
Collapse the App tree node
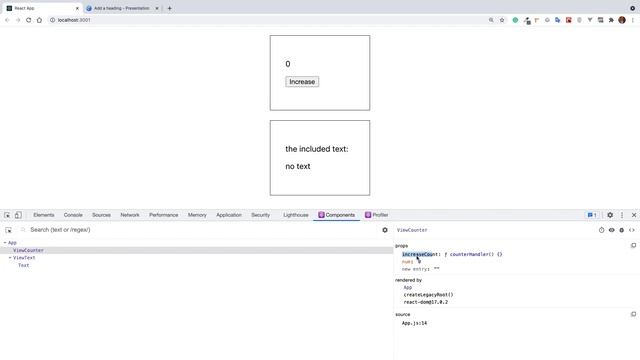pyautogui.click(x=5, y=243)
